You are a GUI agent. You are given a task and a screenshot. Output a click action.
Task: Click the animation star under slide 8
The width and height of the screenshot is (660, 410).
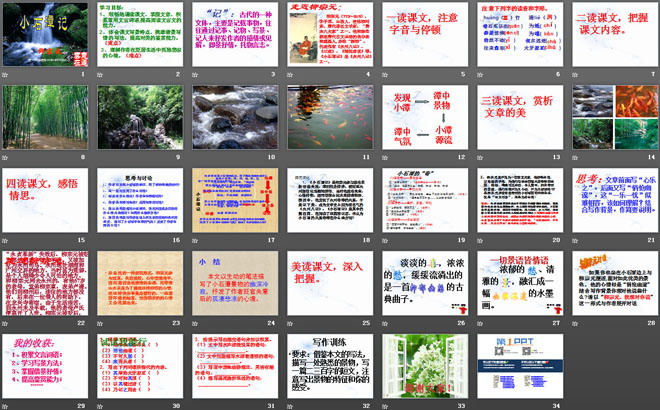(5, 158)
